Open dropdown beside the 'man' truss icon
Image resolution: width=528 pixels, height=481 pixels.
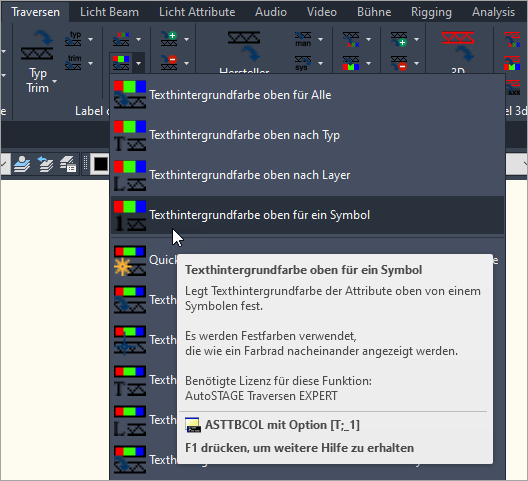[320, 39]
